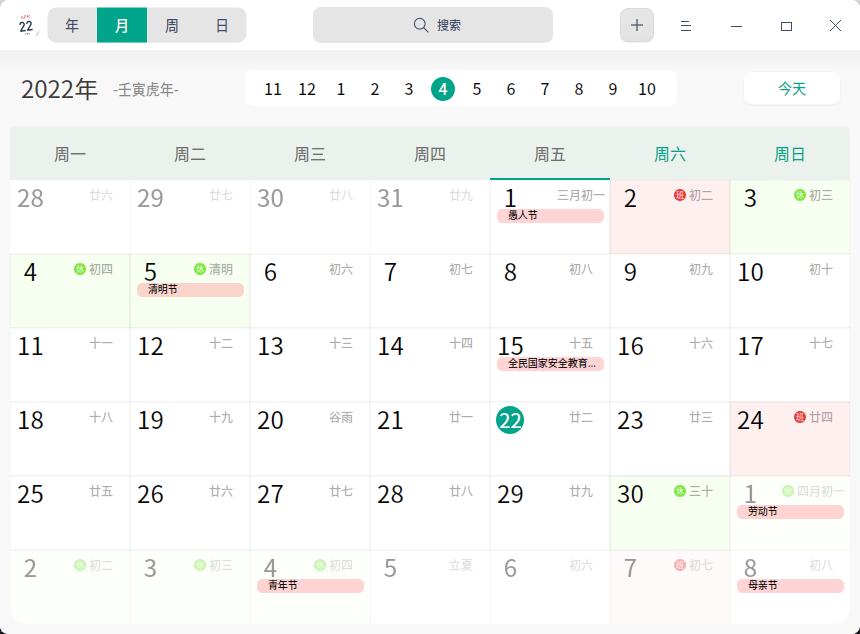Select April 15 date number
This screenshot has height=634, width=860.
pos(510,346)
